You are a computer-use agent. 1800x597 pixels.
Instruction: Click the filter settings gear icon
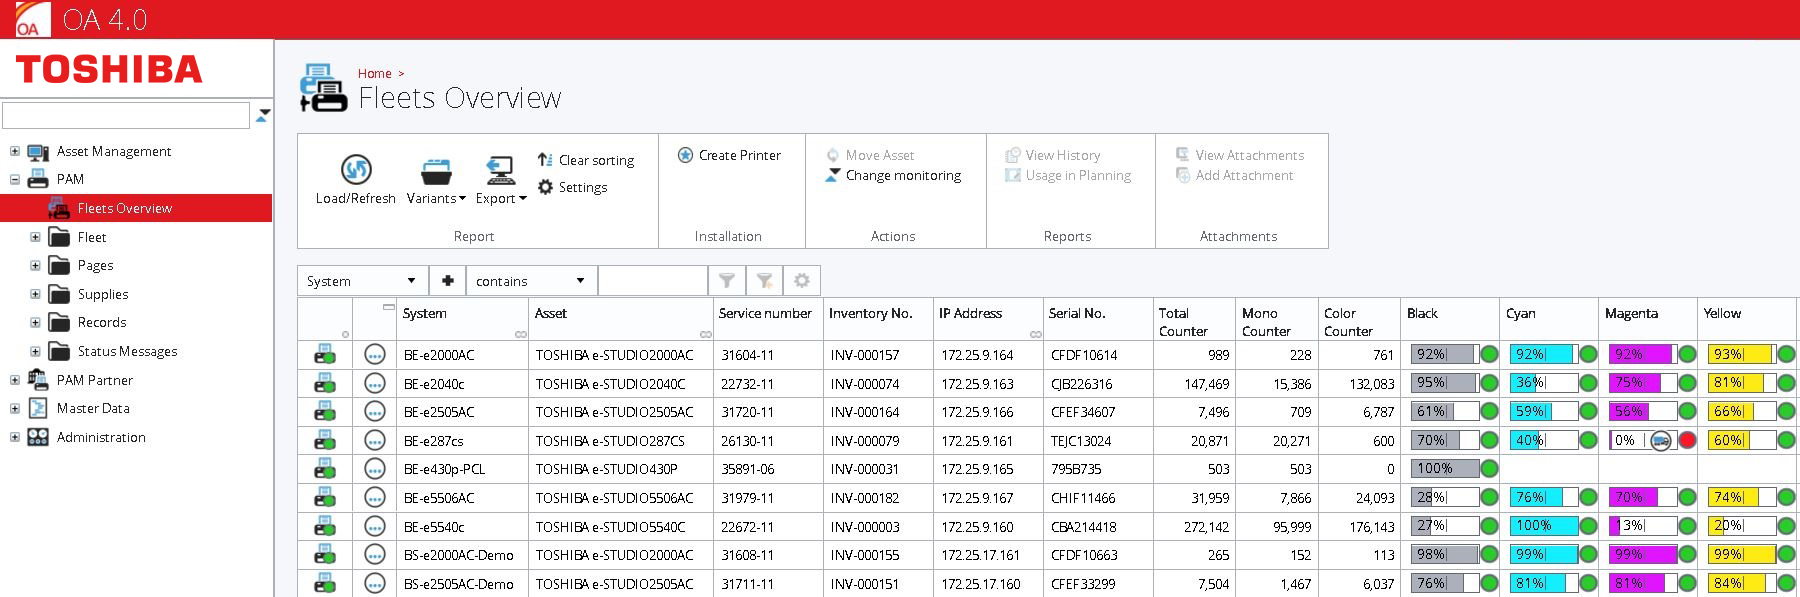click(801, 281)
